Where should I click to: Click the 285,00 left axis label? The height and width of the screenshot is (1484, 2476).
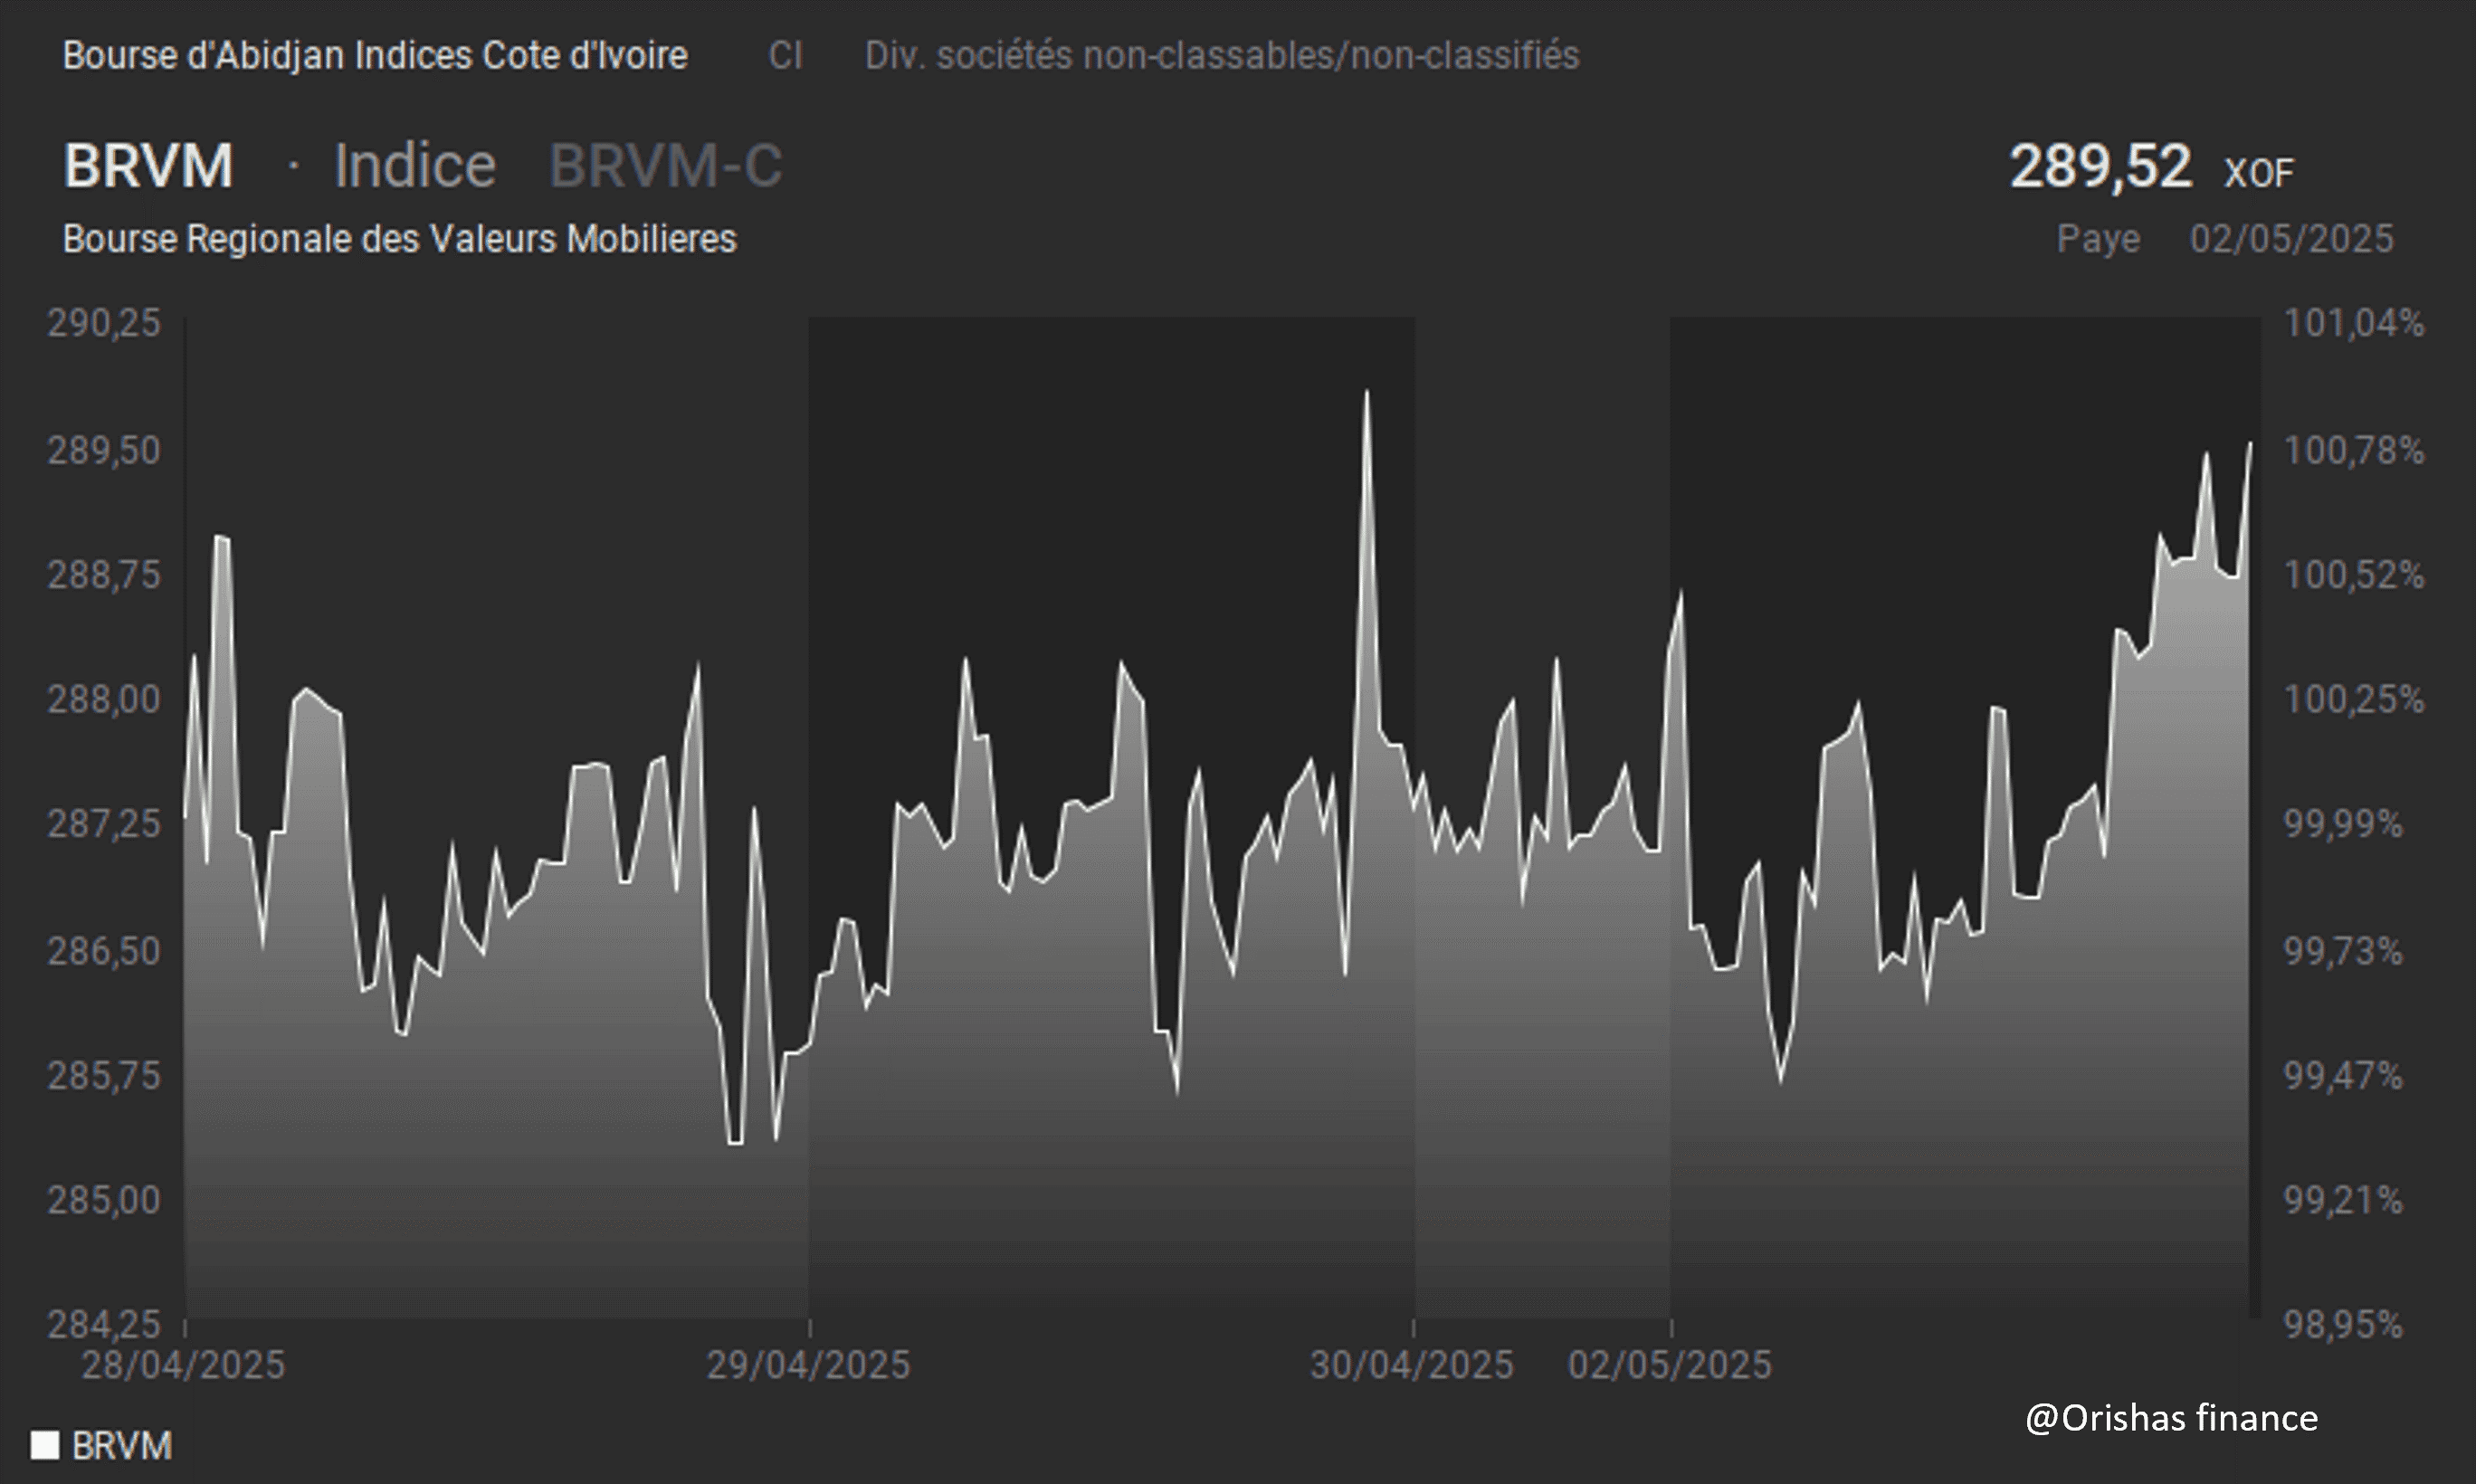point(104,1199)
